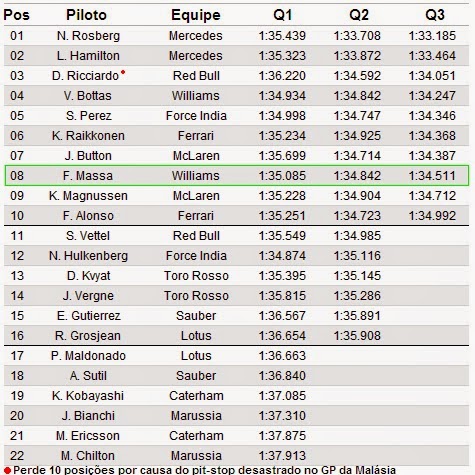Click the red dot beside D. Ricciardo

123,72
